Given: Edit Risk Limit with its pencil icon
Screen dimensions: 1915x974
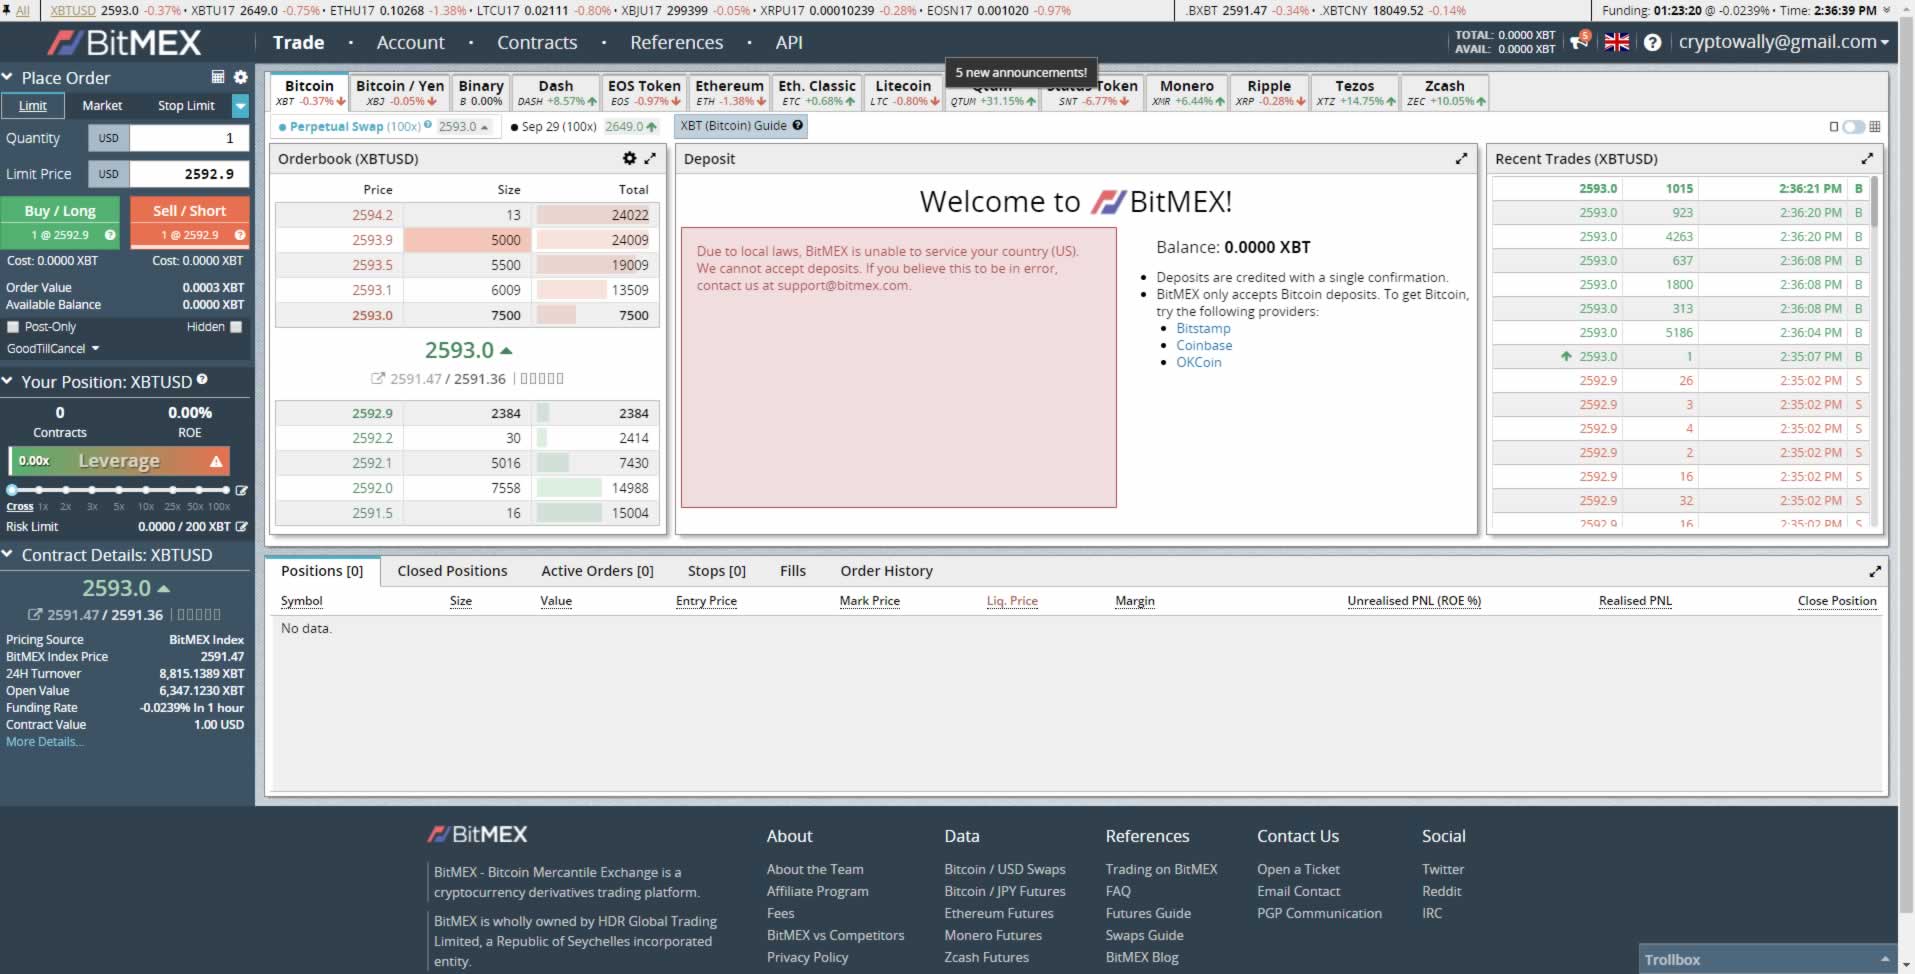Looking at the screenshot, I should (241, 526).
